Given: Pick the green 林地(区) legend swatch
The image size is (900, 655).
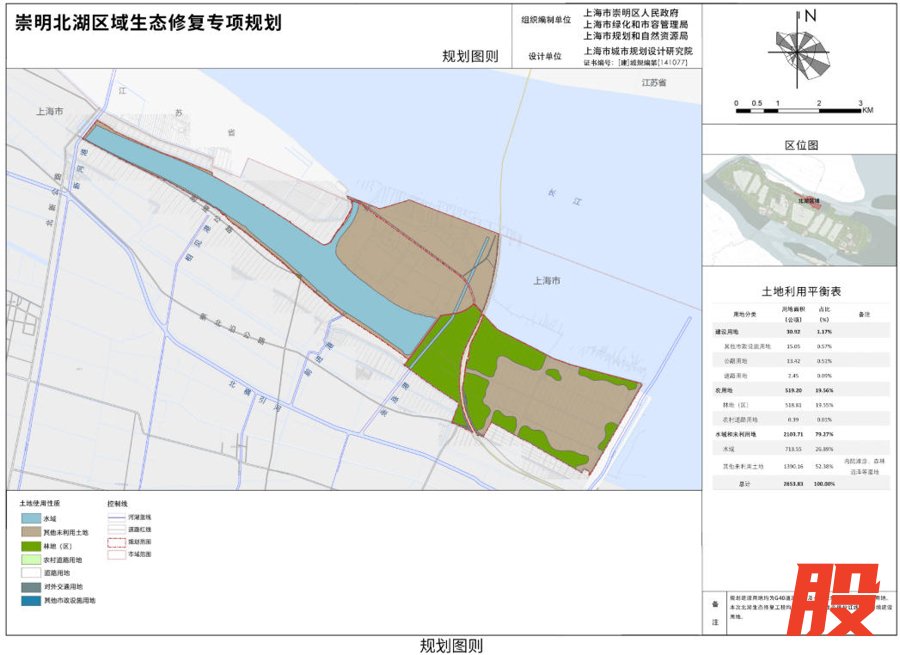Looking at the screenshot, I should [30, 546].
